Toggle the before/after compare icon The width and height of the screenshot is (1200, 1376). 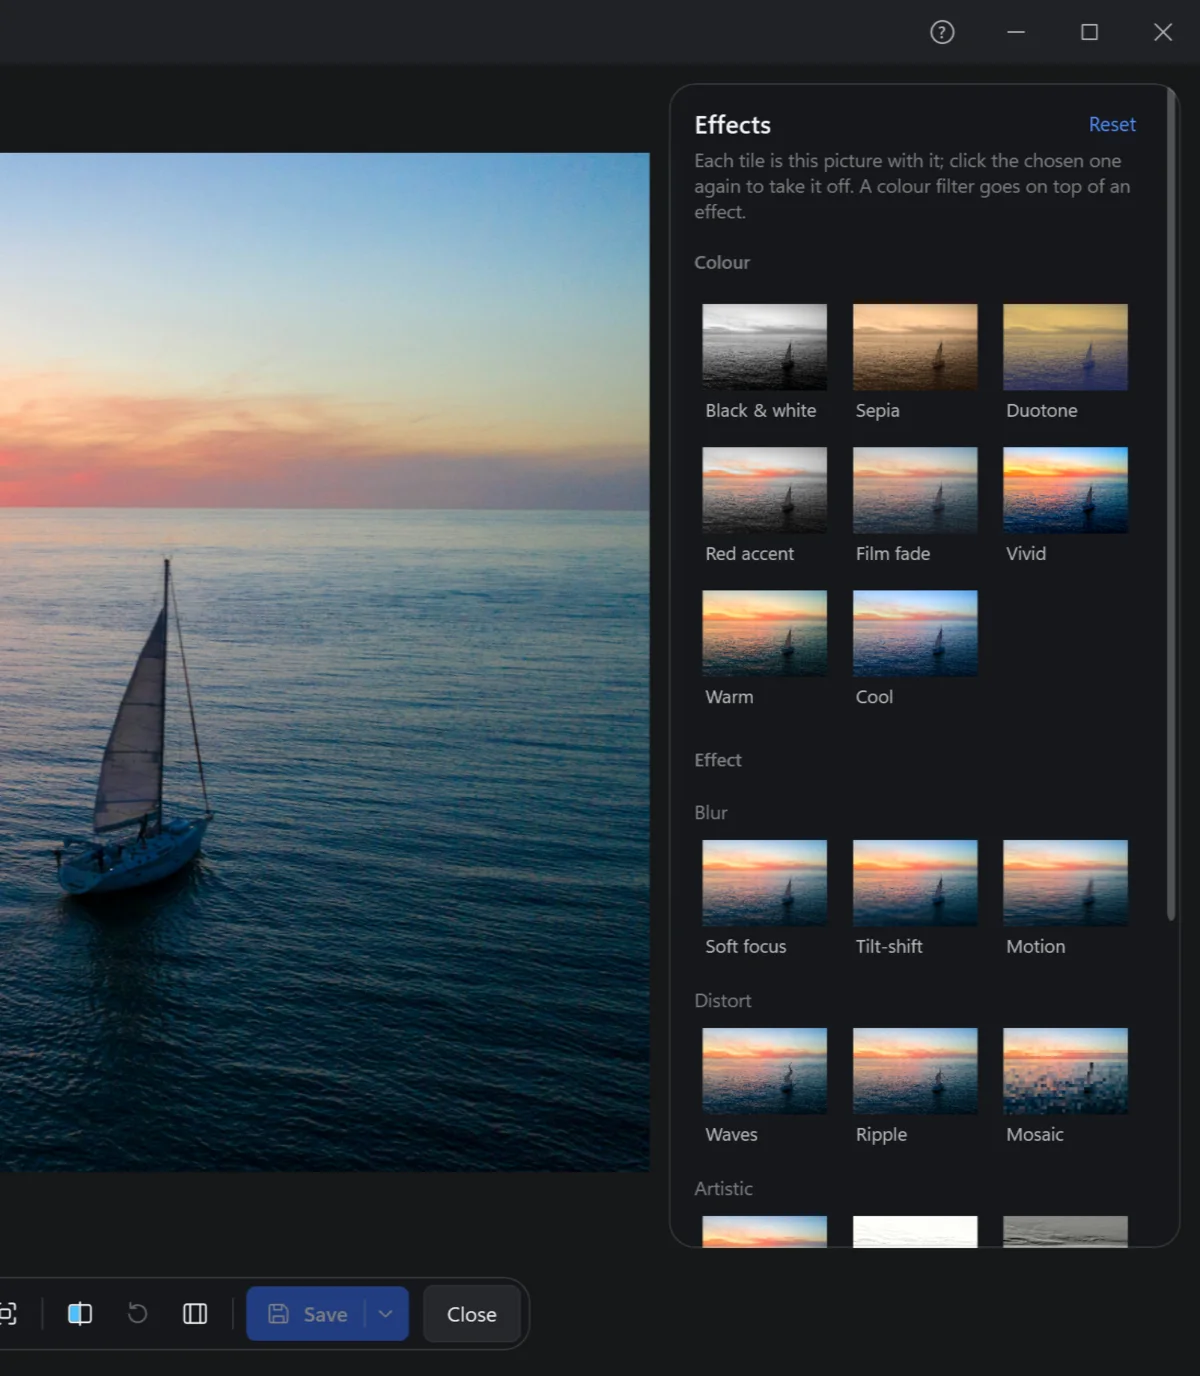pos(80,1313)
